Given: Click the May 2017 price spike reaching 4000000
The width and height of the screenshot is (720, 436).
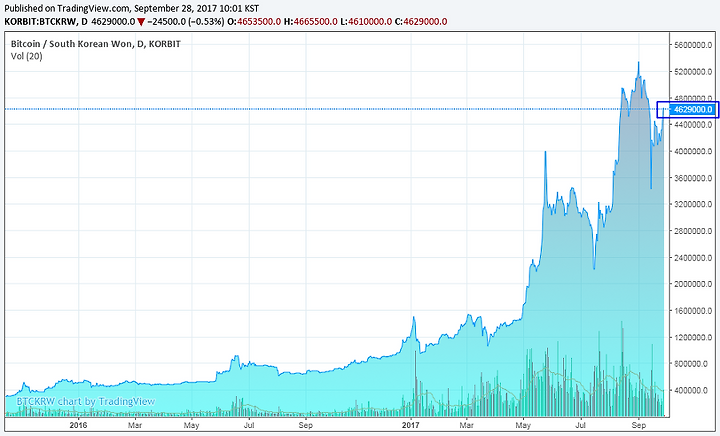Looking at the screenshot, I should (545, 152).
